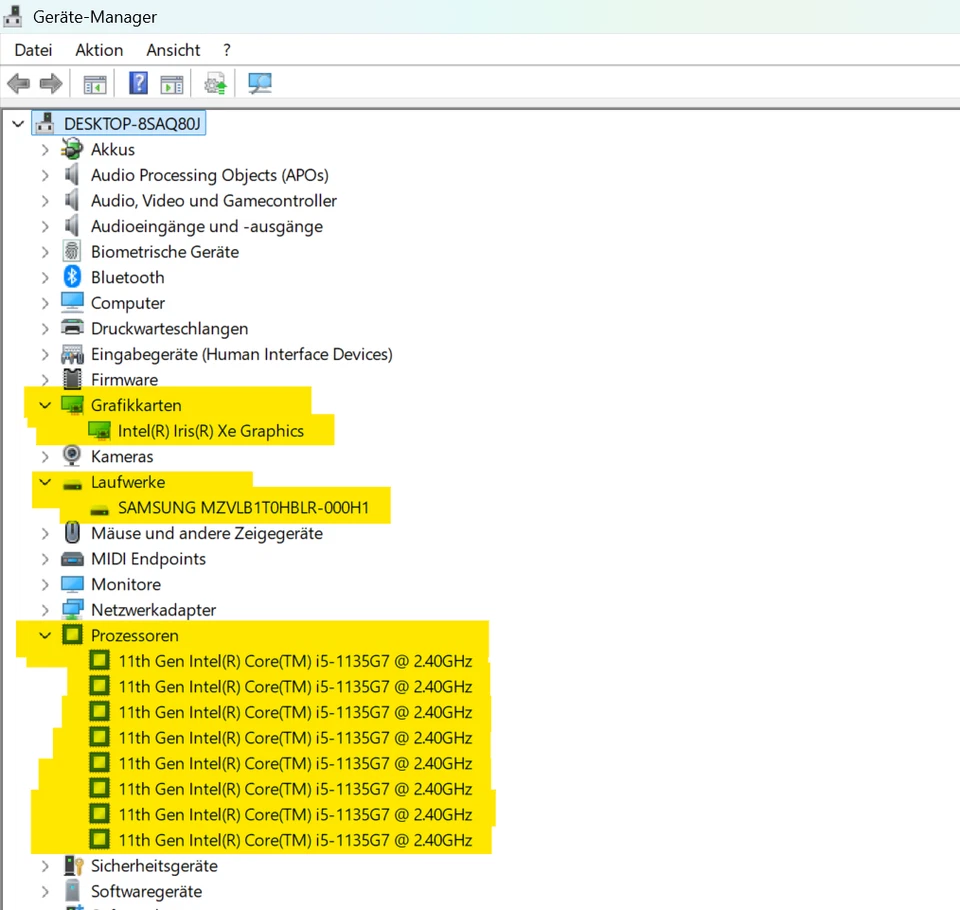Click the Biometrische Geräte fingerprint icon
Viewport: 960px width, 910px height.
click(72, 251)
